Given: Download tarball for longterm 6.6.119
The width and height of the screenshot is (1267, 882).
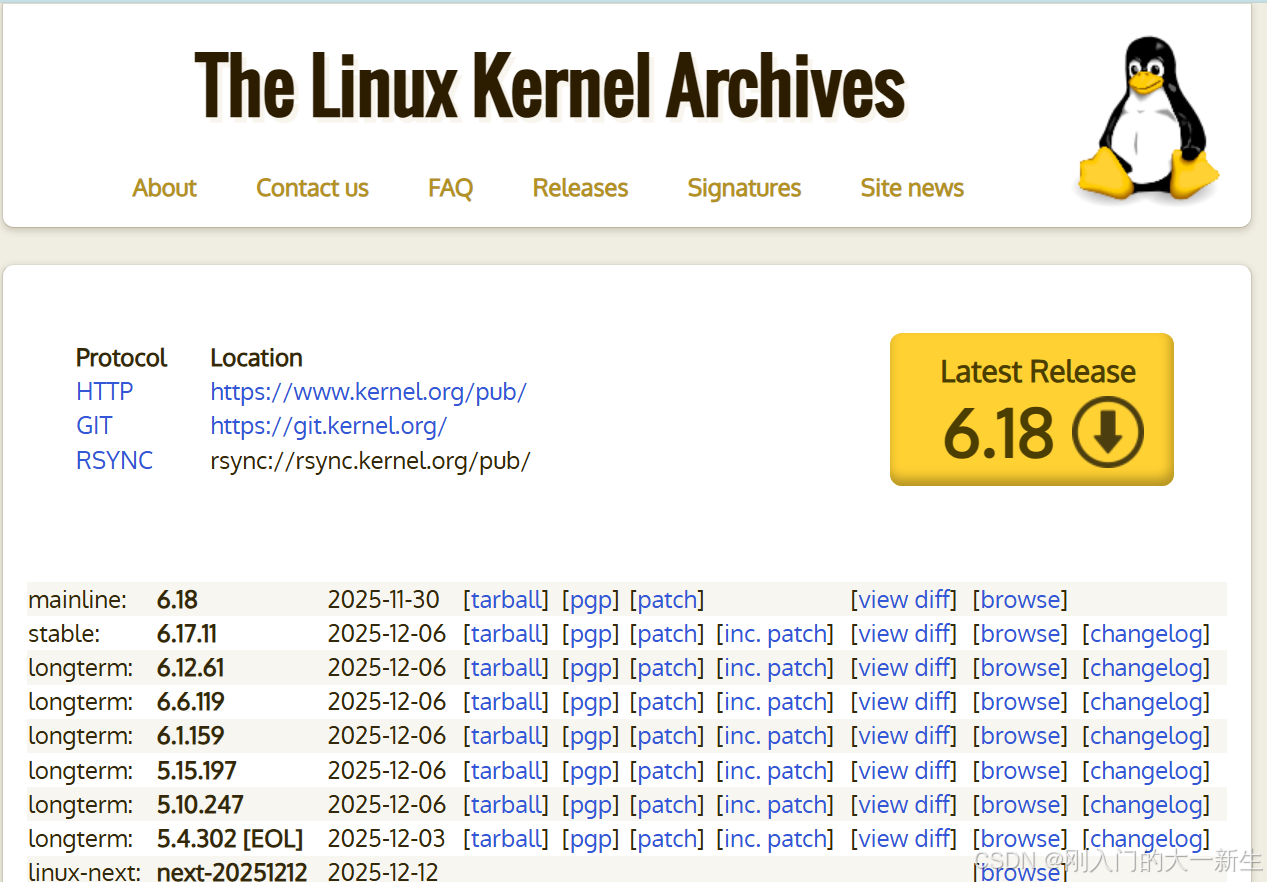Looking at the screenshot, I should click(505, 702).
